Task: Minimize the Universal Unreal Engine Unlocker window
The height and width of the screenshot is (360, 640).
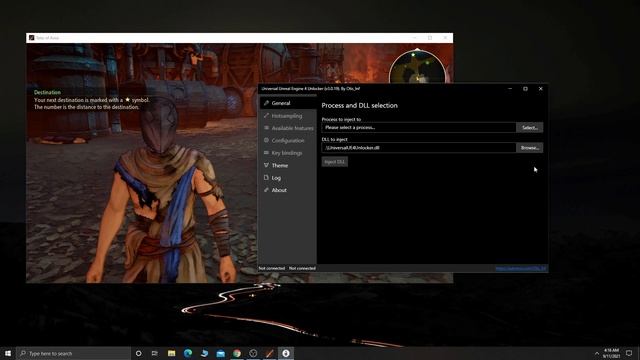Action: 510,89
